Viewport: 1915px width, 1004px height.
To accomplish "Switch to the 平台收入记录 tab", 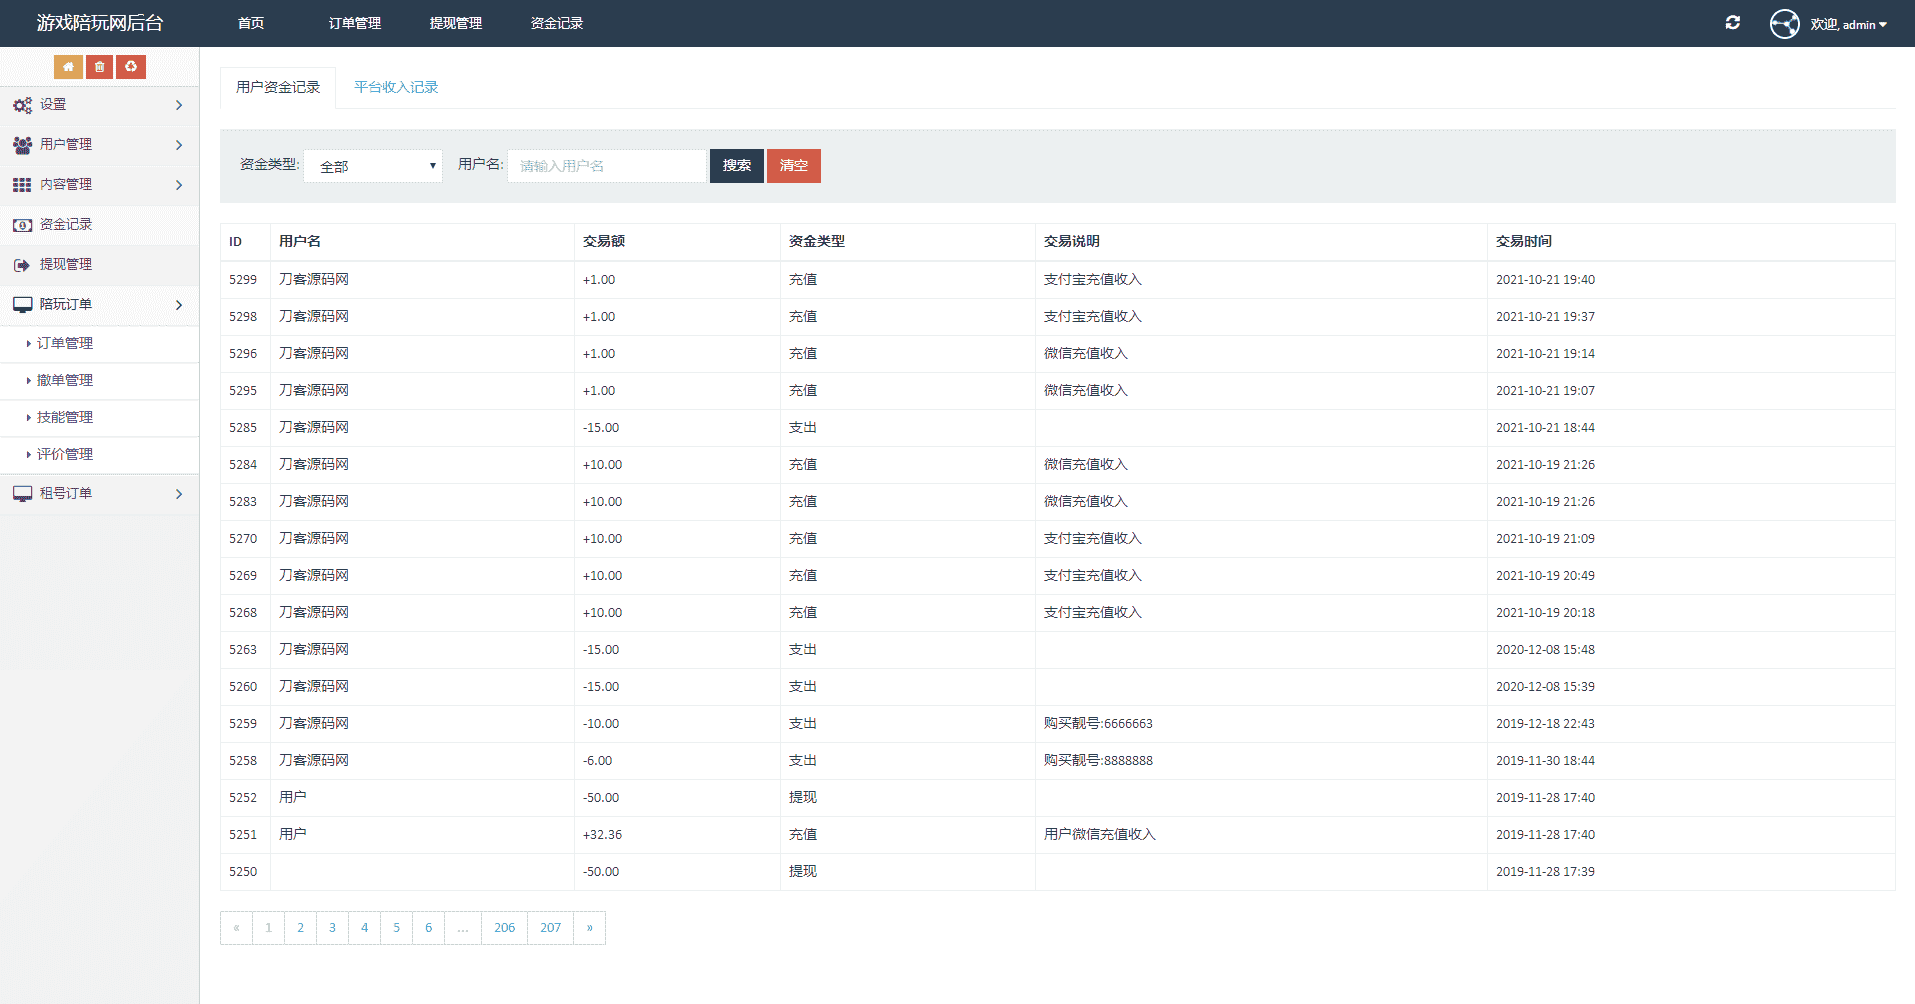I will tap(396, 88).
